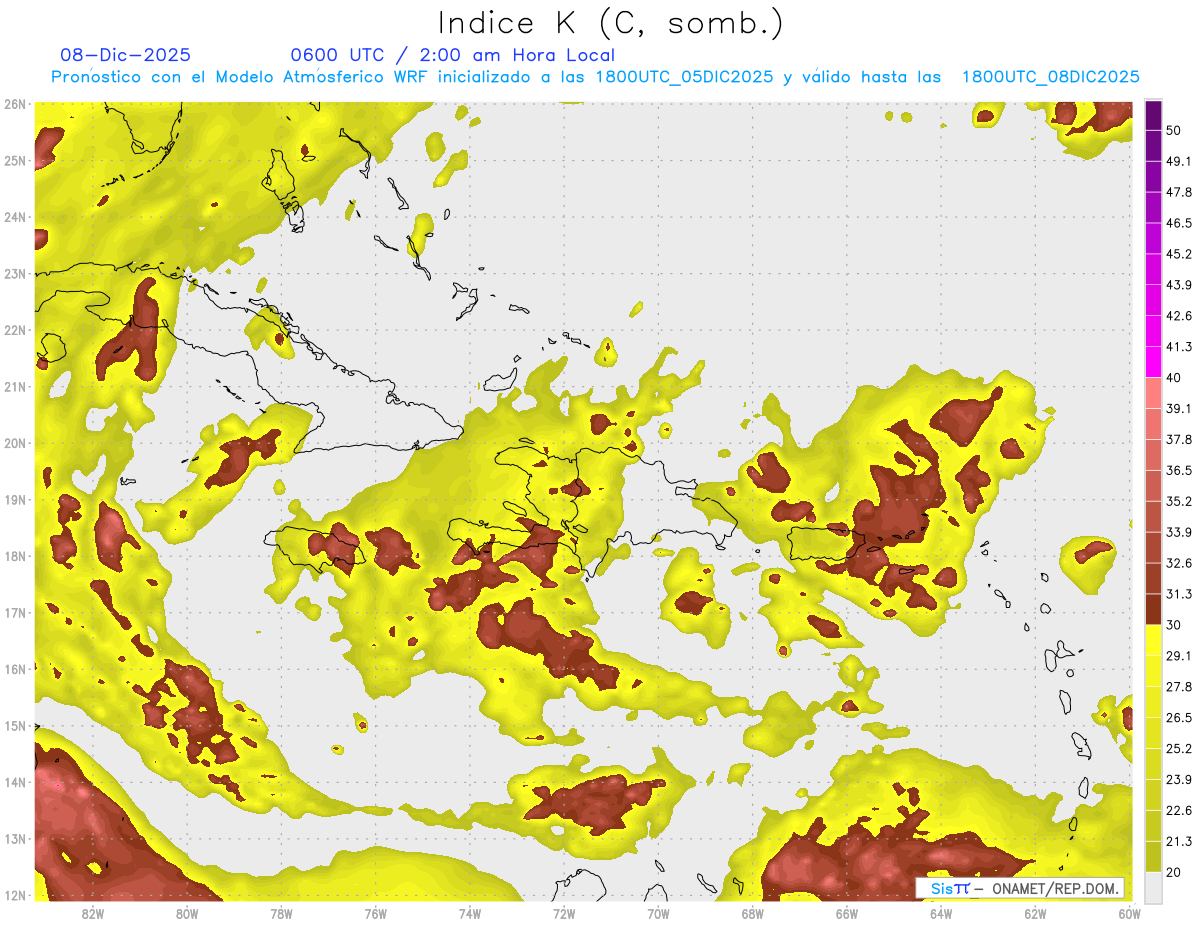
Task: Click legend value "21.3"
Action: coord(1178,842)
